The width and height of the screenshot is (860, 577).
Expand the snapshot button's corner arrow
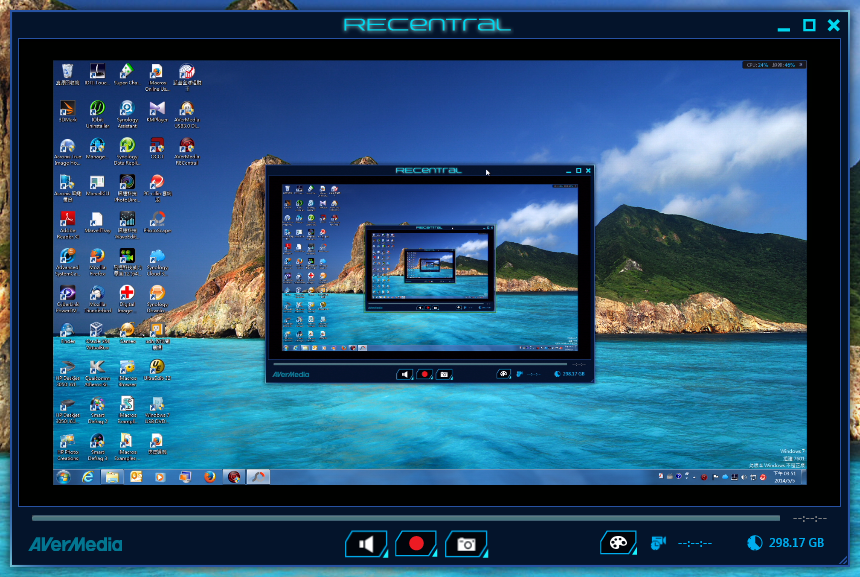click(x=485, y=554)
